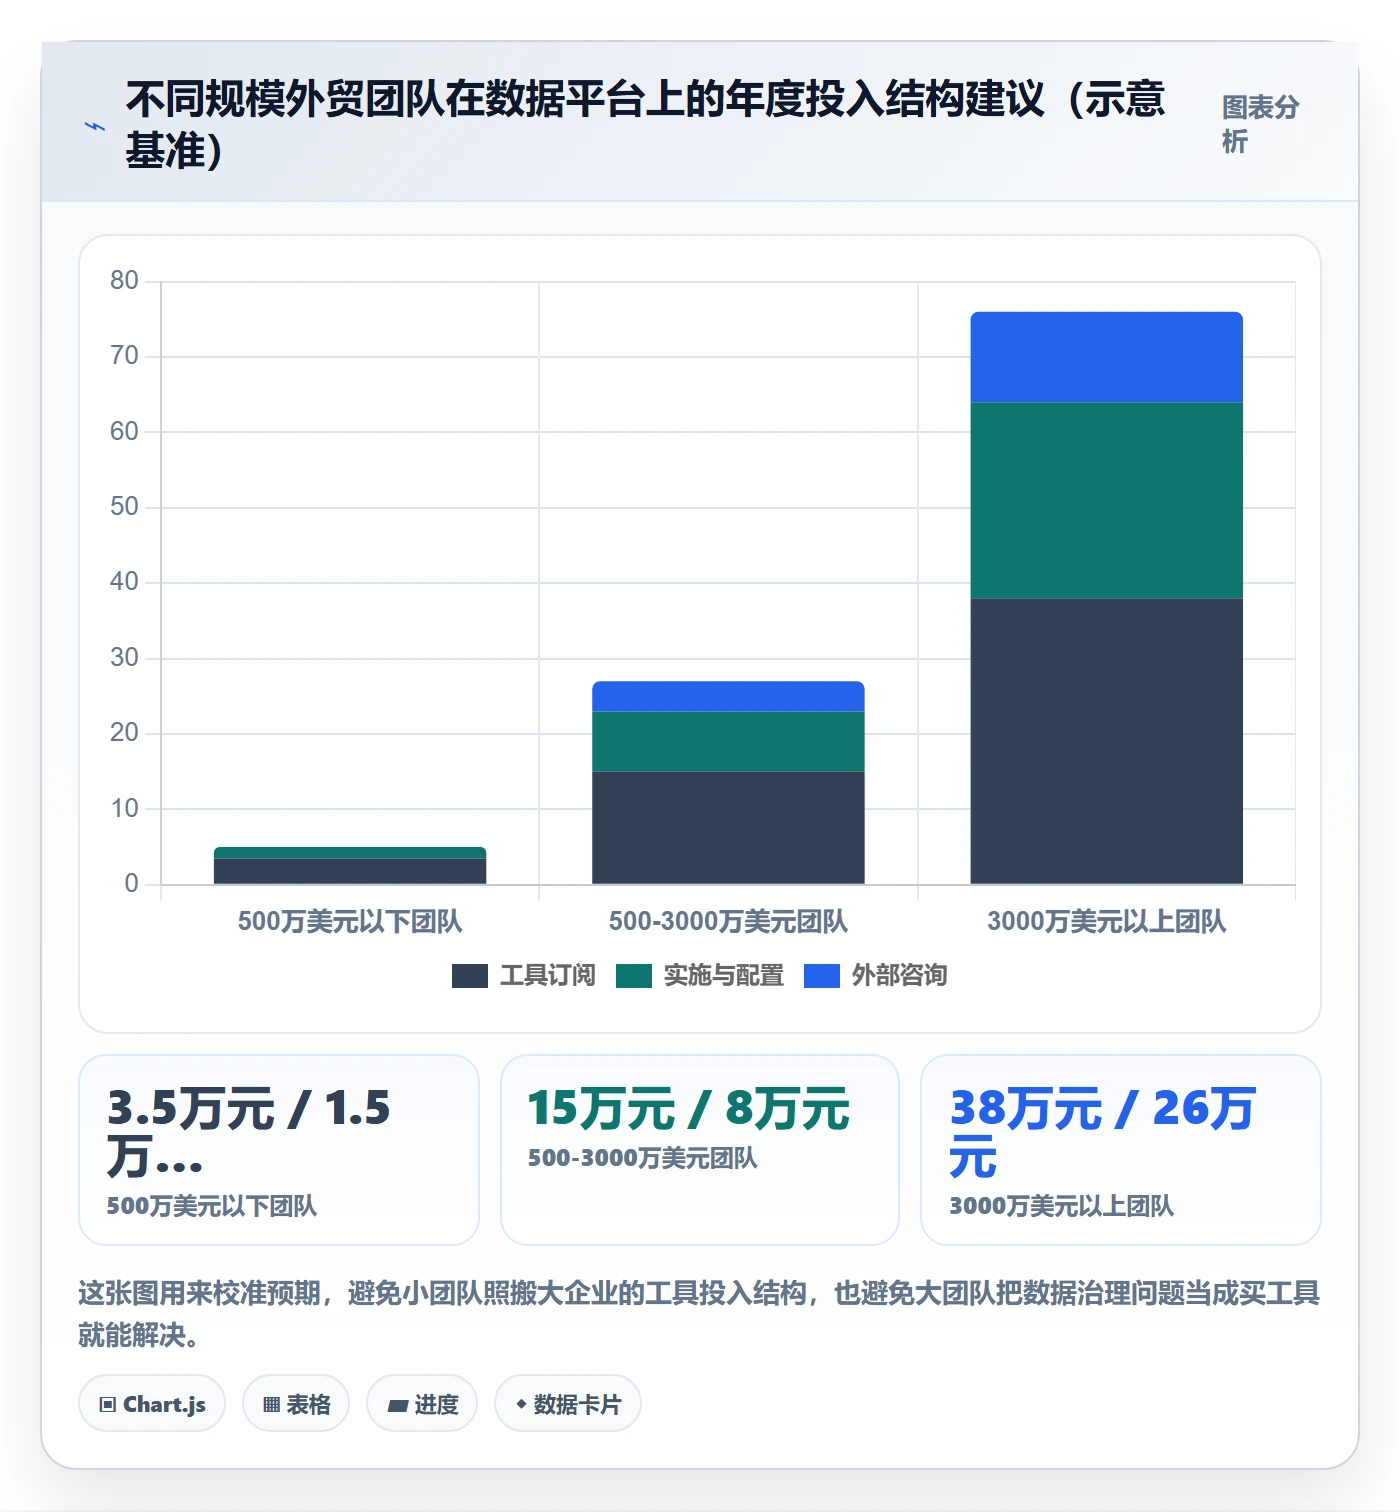Viewport: 1400px width, 1512px height.
Task: Click the lightning bolt icon beside the title
Action: pos(95,126)
